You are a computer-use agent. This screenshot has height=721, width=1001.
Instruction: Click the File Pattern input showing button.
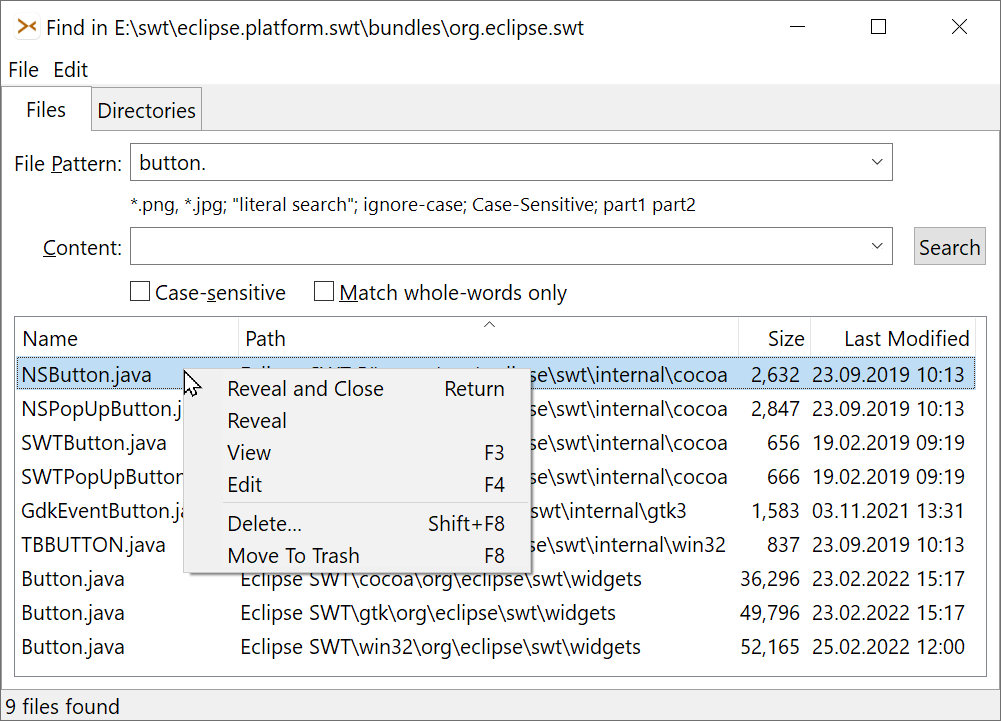point(400,161)
